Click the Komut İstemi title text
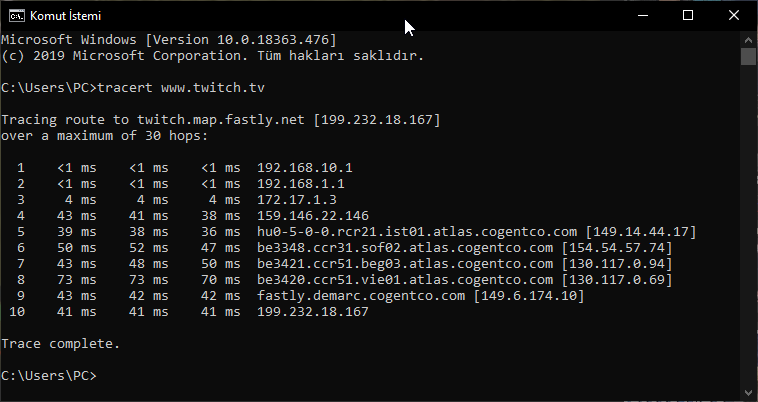 pos(65,16)
